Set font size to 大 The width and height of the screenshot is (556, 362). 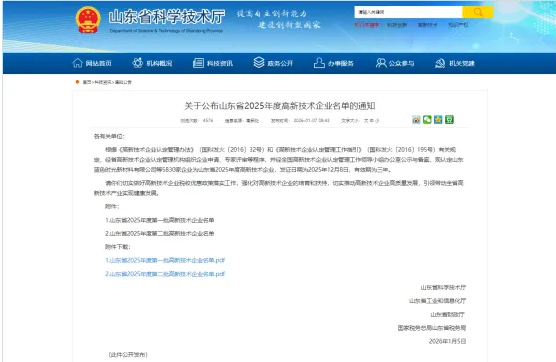366,121
